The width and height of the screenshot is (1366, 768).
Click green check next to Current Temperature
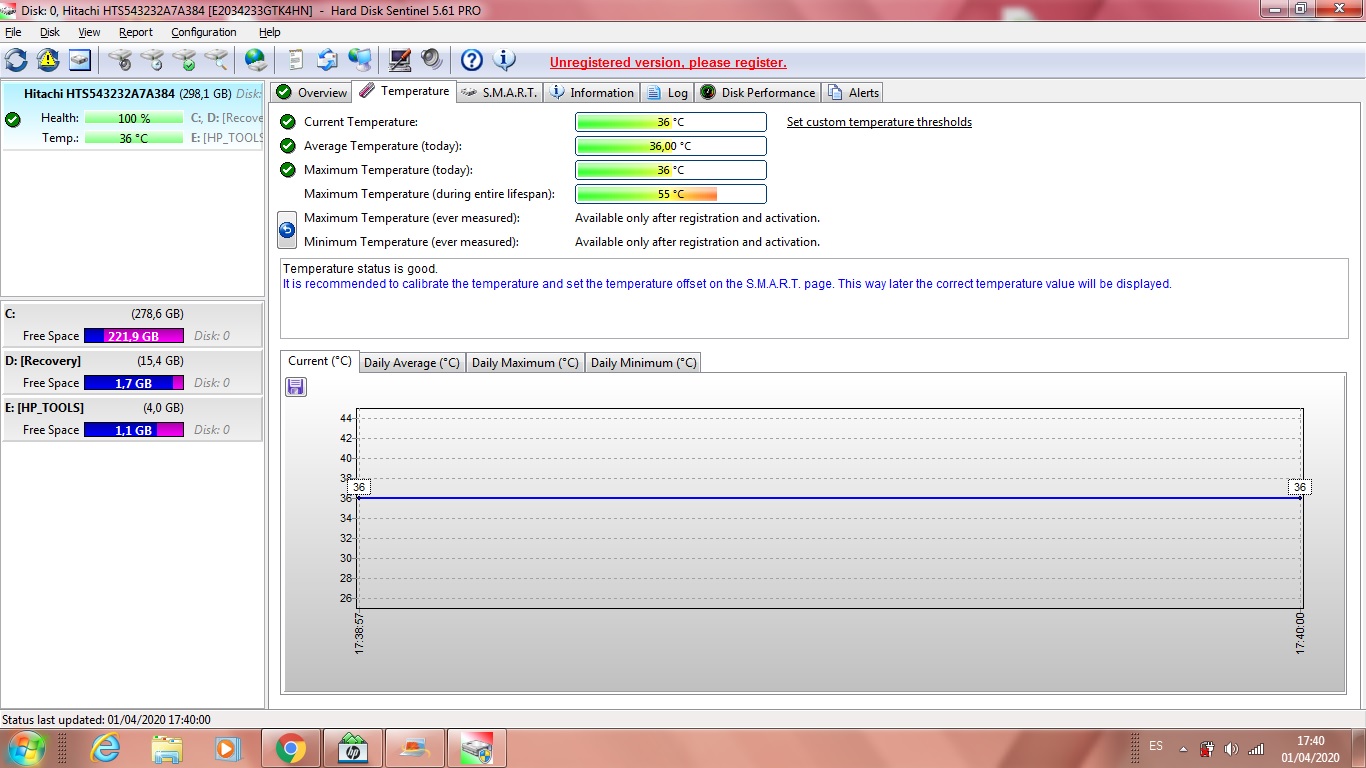tap(288, 122)
